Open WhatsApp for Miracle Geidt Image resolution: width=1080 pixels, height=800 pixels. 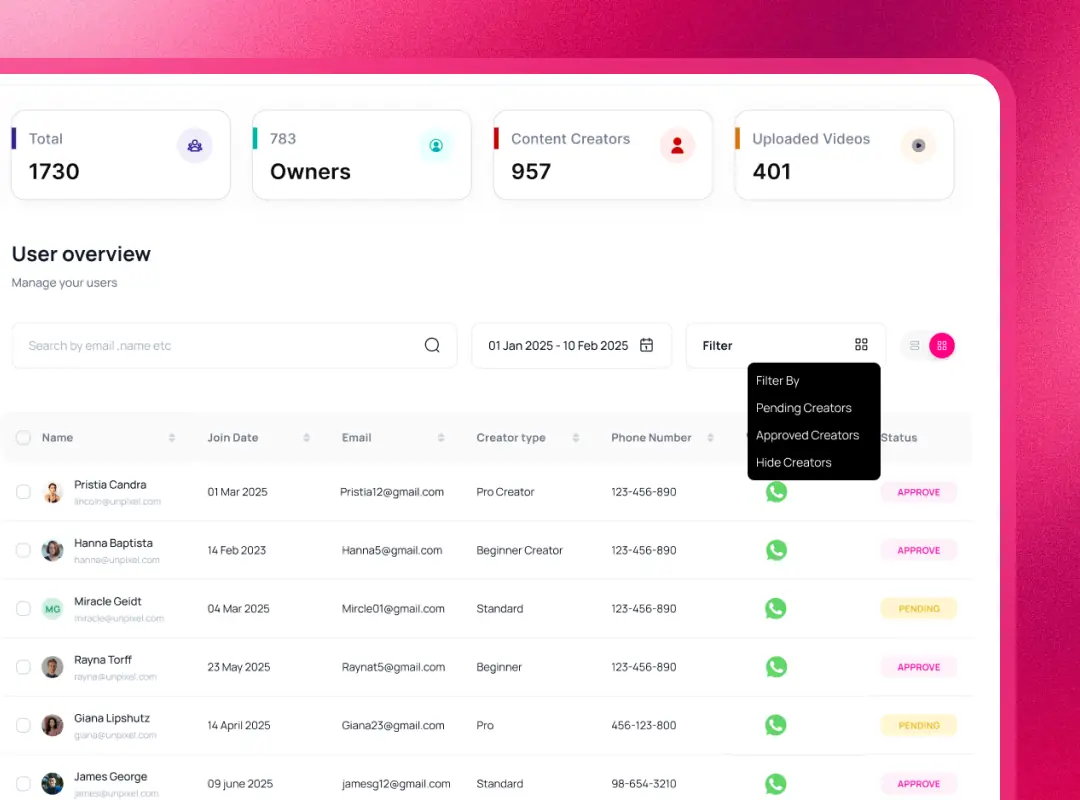pos(776,608)
